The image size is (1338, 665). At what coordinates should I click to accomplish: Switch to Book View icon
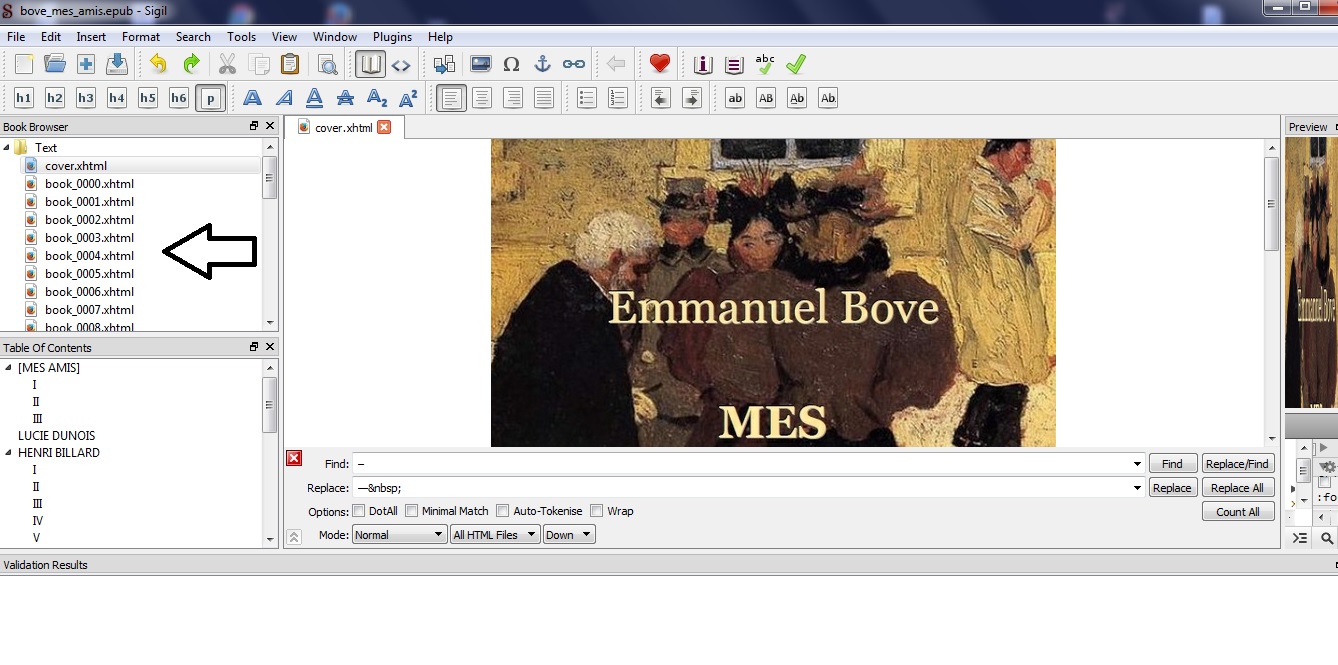point(370,64)
